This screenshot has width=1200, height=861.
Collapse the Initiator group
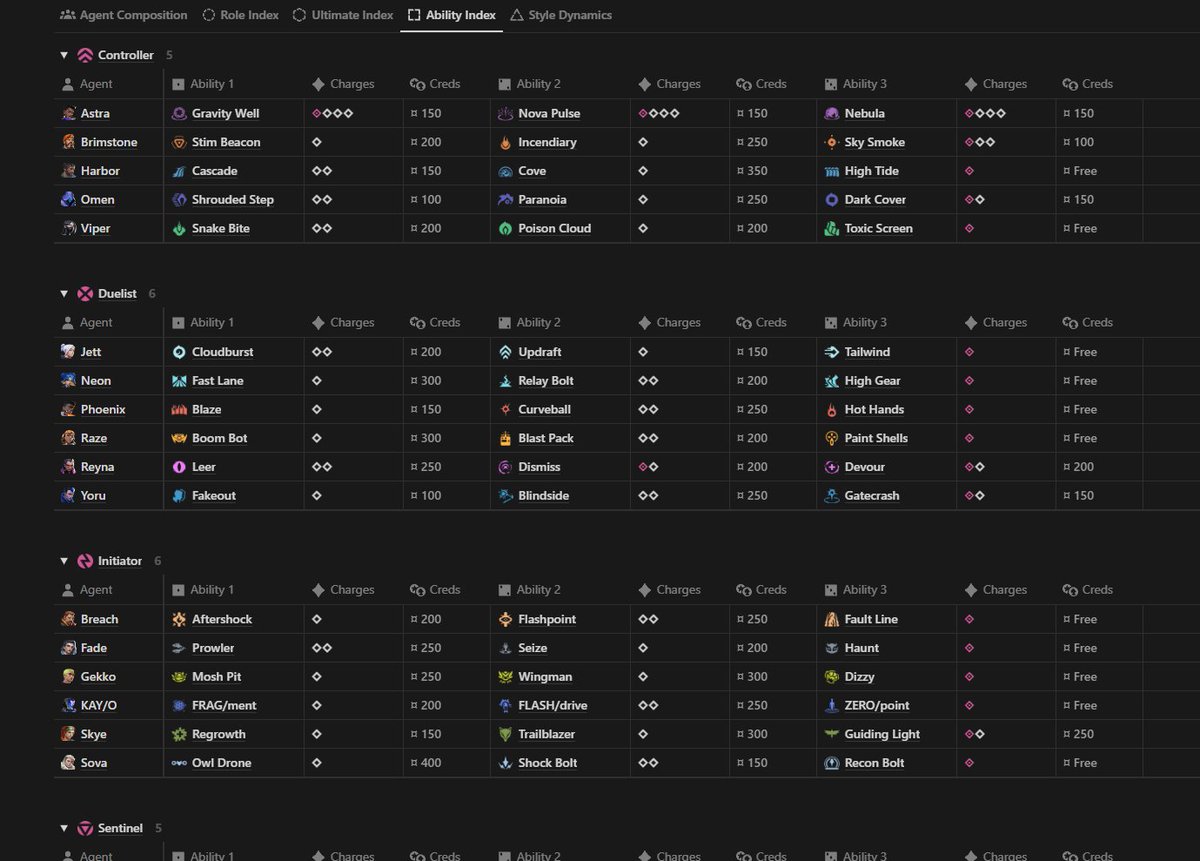pyautogui.click(x=64, y=561)
